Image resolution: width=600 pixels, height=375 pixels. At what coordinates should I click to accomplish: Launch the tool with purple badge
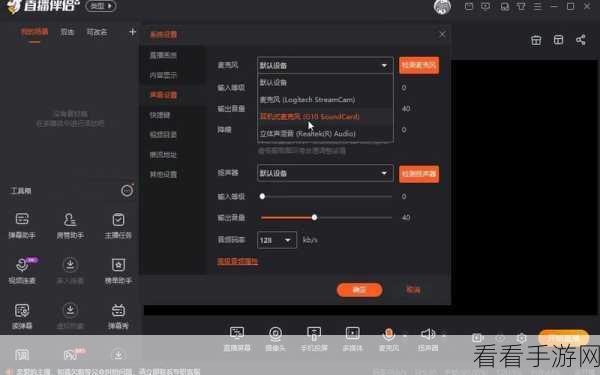(22, 271)
